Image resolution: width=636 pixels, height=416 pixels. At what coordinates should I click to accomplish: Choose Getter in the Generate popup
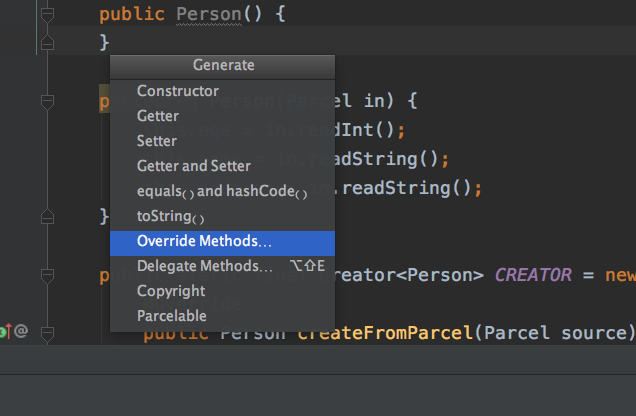pos(158,116)
